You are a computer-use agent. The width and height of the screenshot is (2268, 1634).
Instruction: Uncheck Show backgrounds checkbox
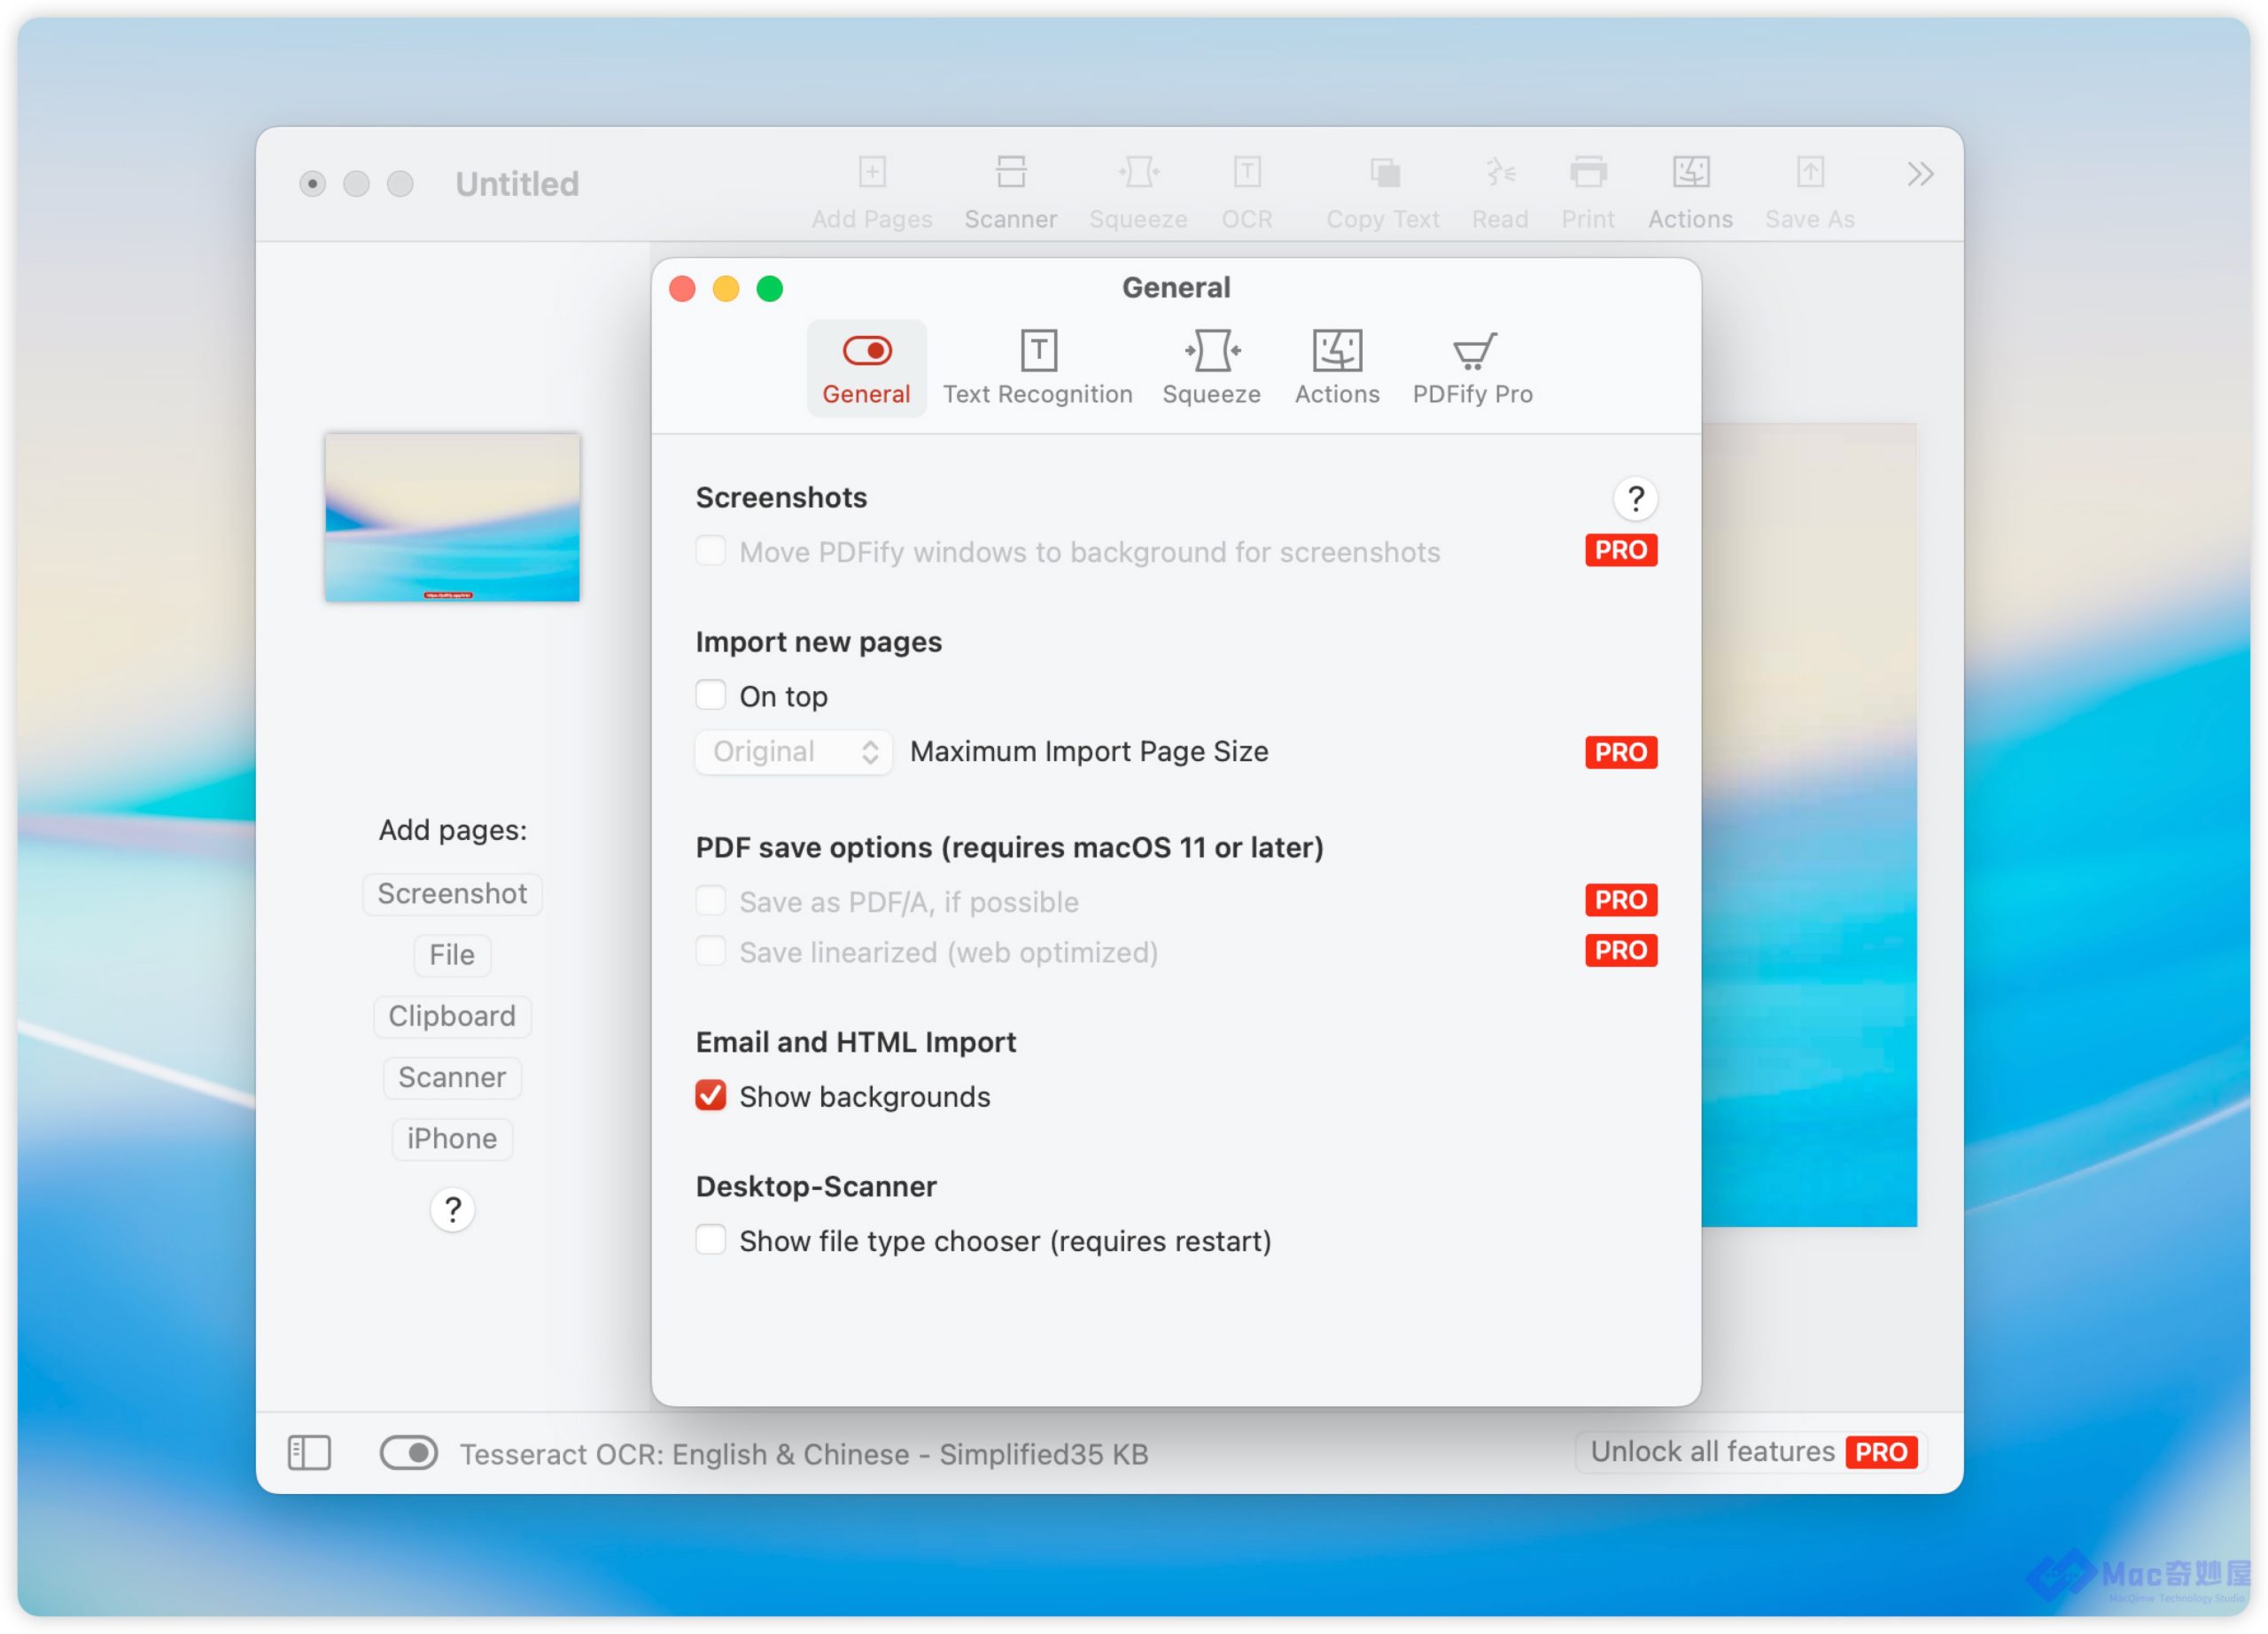click(711, 1096)
